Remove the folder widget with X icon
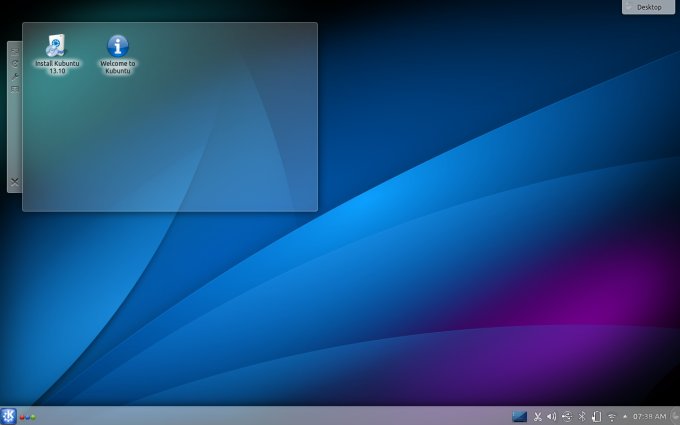Image resolution: width=680 pixels, height=425 pixels. [x=15, y=182]
